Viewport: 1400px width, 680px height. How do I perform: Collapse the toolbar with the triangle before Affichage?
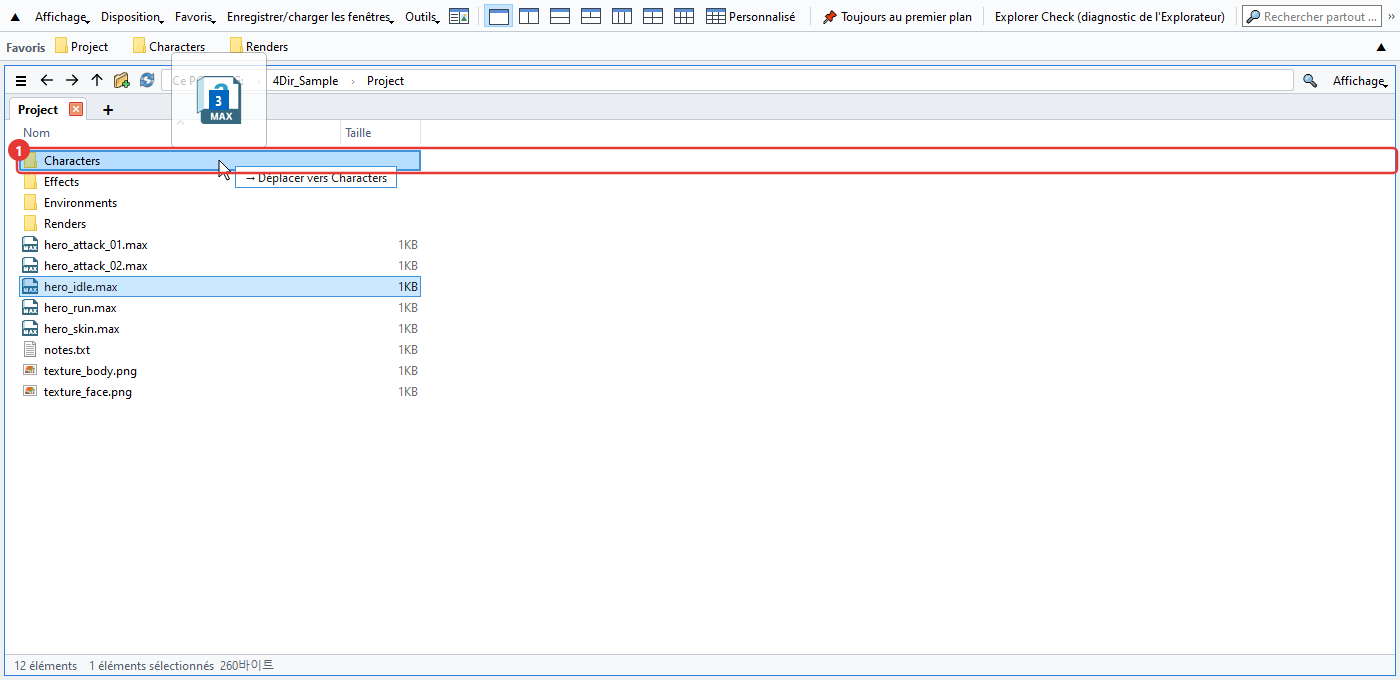[x=15, y=17]
